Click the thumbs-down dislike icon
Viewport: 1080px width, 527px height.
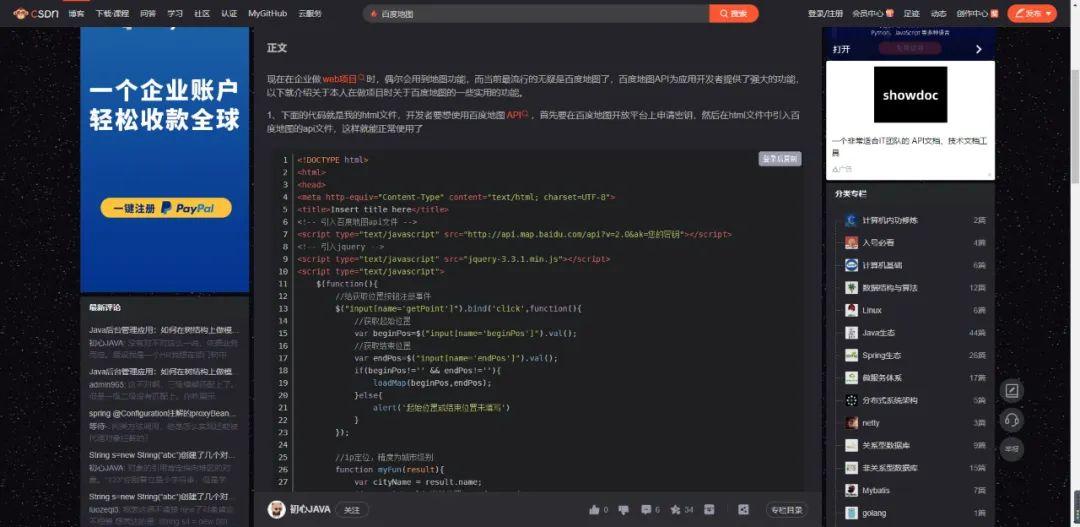[624, 510]
